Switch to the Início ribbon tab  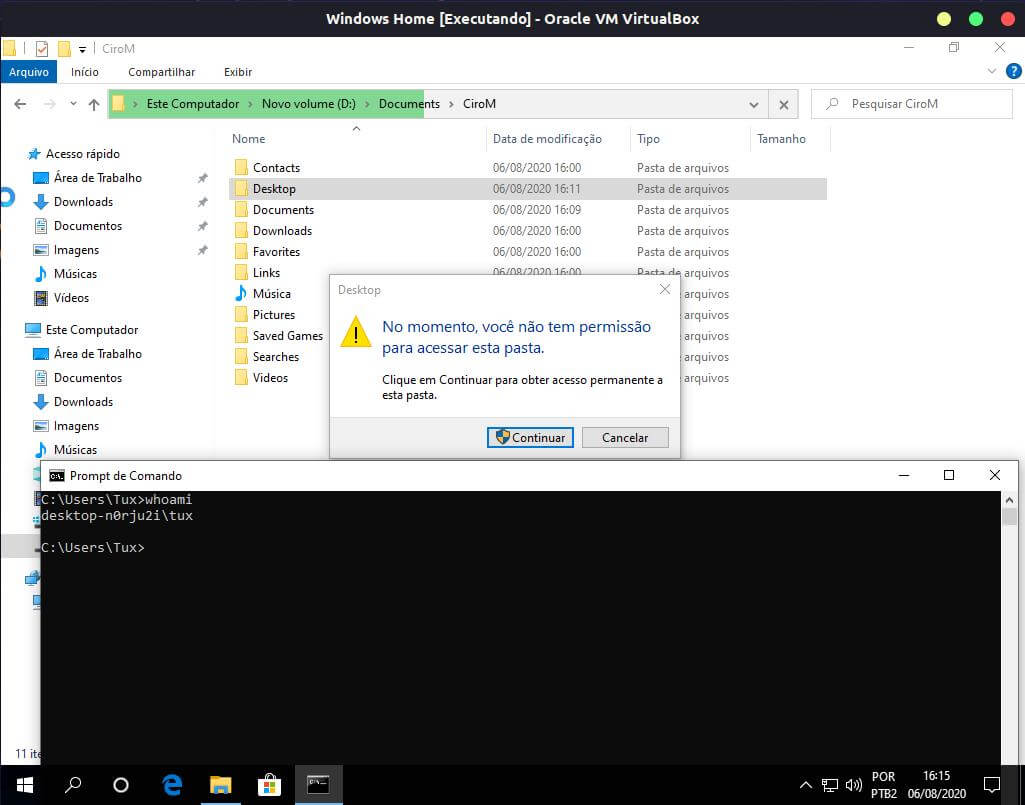pyautogui.click(x=85, y=72)
